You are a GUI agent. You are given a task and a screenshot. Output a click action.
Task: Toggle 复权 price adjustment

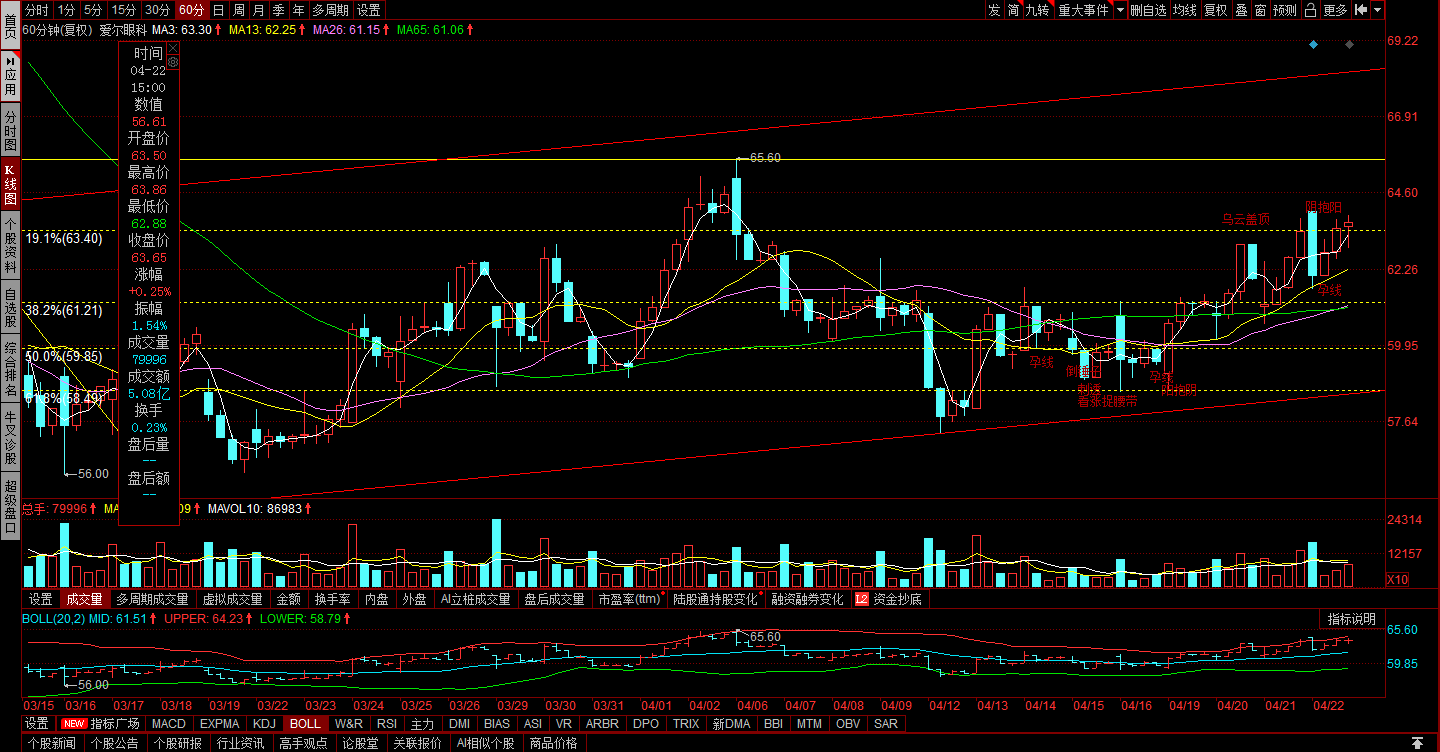point(1215,10)
